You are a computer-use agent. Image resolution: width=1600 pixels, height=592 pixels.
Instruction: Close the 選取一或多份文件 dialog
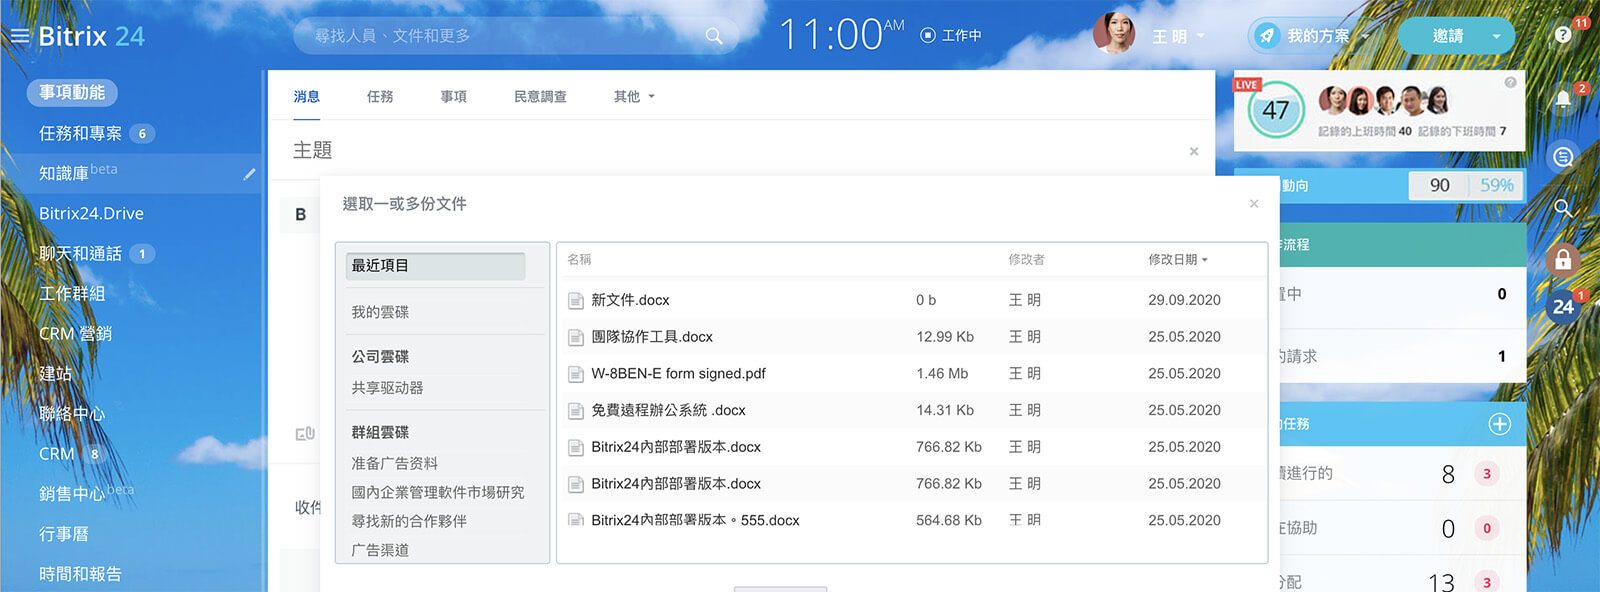1254,203
